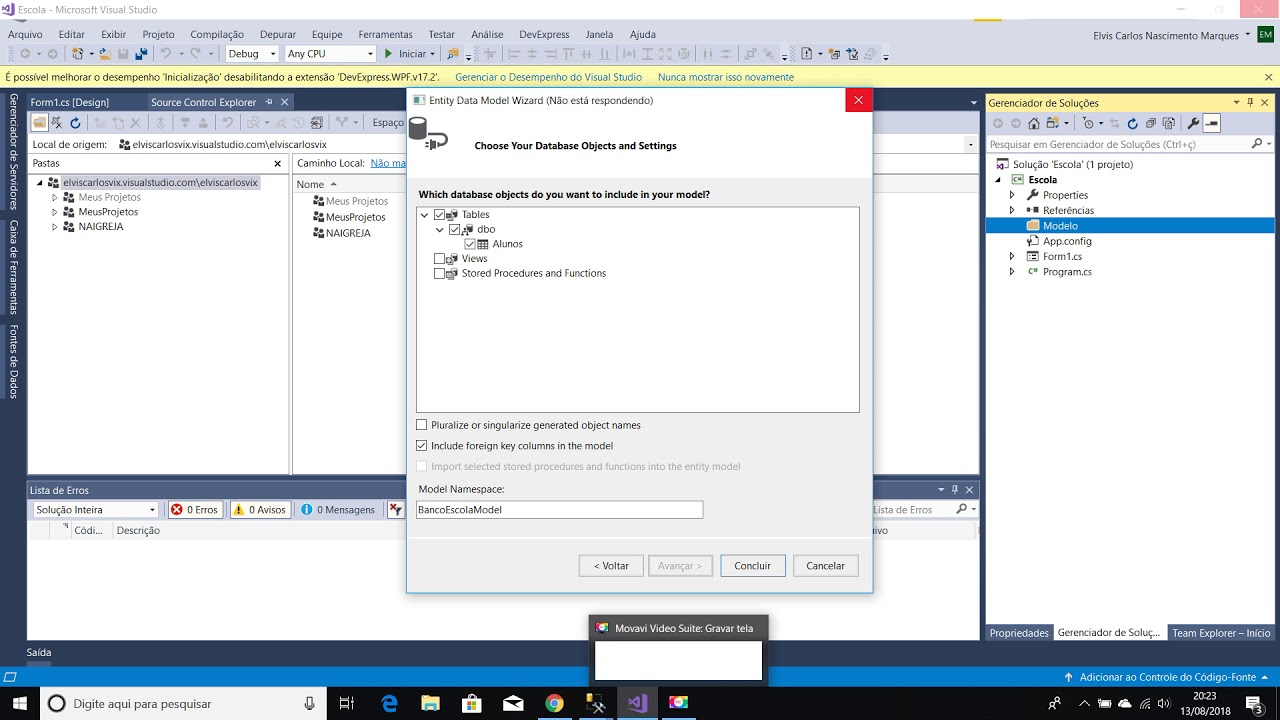Collapse the dbo tree node
The height and width of the screenshot is (720, 1280).
point(439,230)
